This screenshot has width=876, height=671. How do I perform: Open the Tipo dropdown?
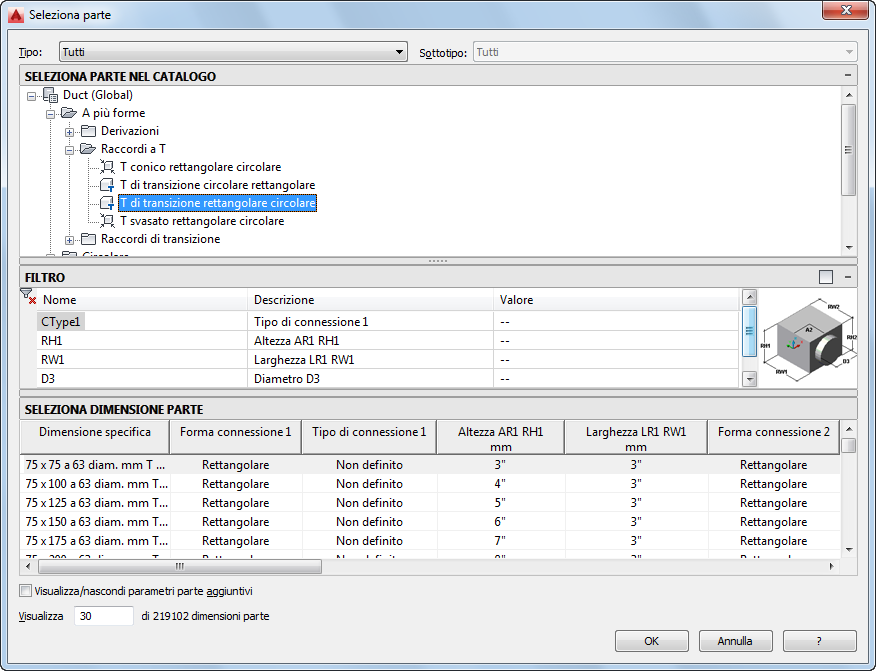(233, 52)
